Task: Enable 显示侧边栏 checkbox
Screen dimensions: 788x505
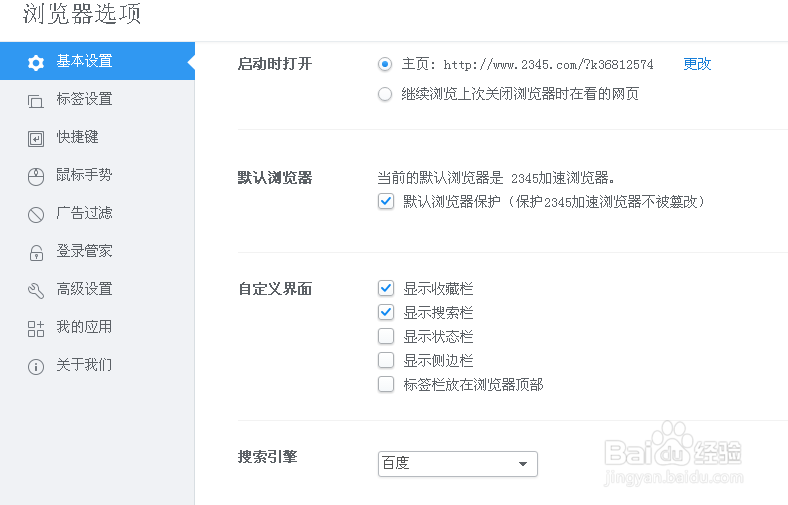Action: tap(386, 360)
